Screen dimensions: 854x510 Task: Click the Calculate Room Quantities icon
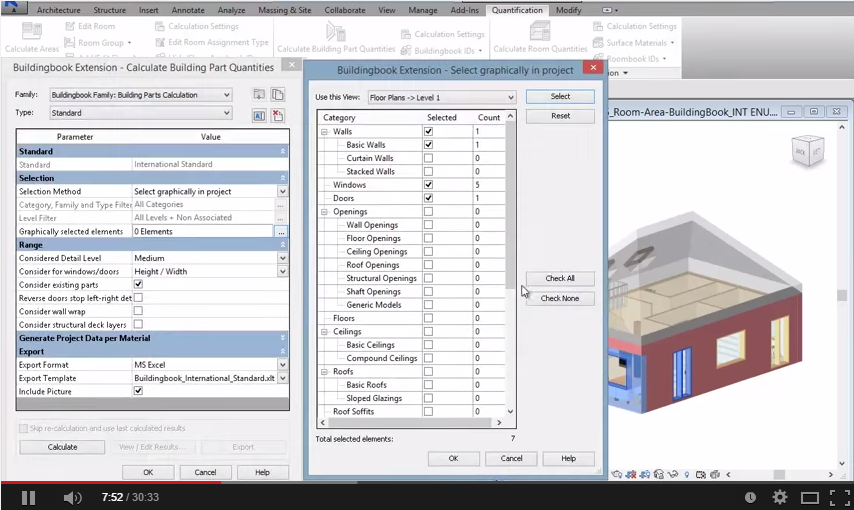[540, 32]
